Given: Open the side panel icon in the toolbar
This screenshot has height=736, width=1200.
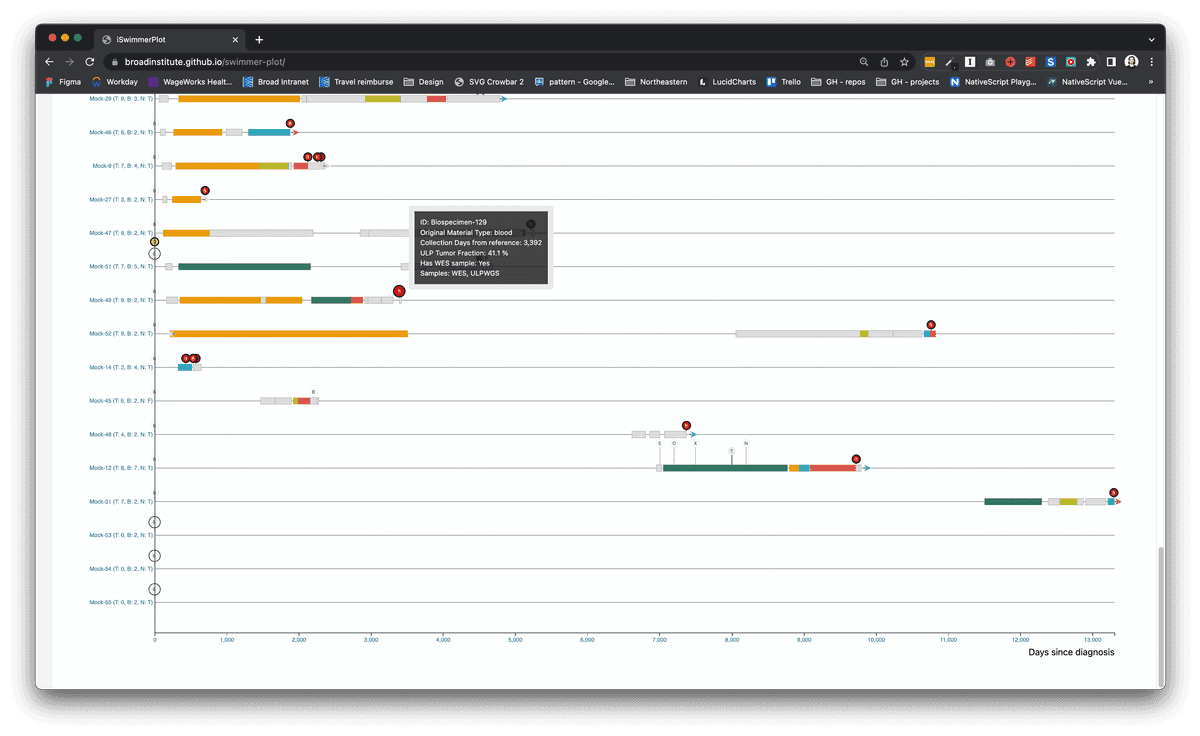Looking at the screenshot, I should click(x=1111, y=61).
